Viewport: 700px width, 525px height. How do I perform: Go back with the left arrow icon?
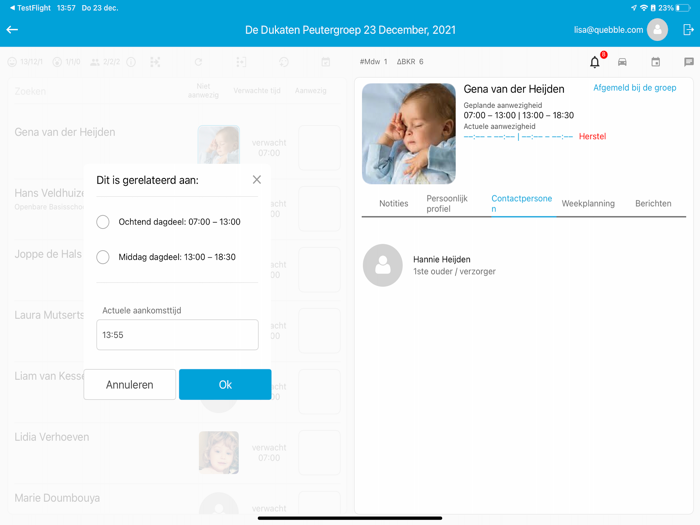point(12,29)
